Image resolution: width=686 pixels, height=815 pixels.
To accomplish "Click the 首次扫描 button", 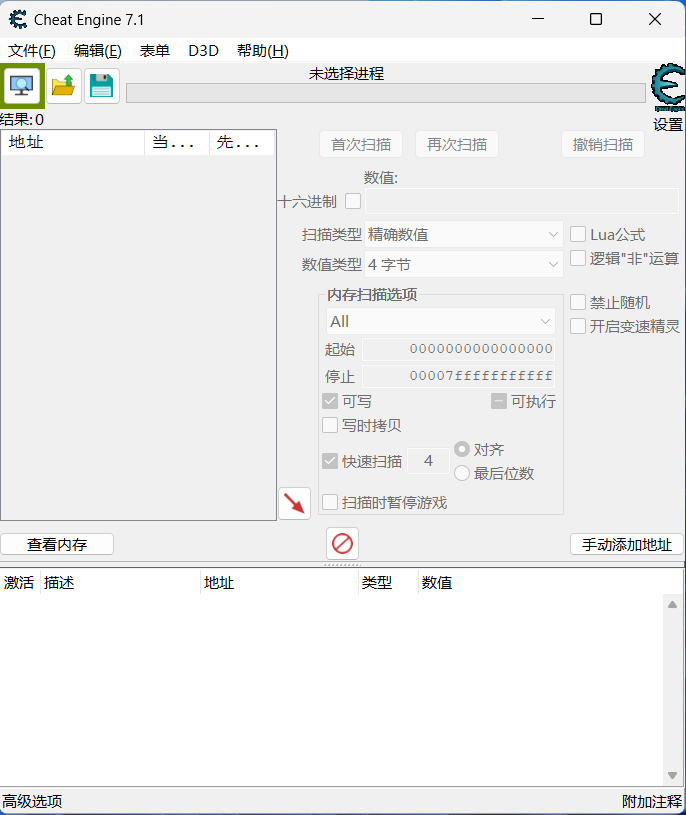I will pyautogui.click(x=361, y=144).
